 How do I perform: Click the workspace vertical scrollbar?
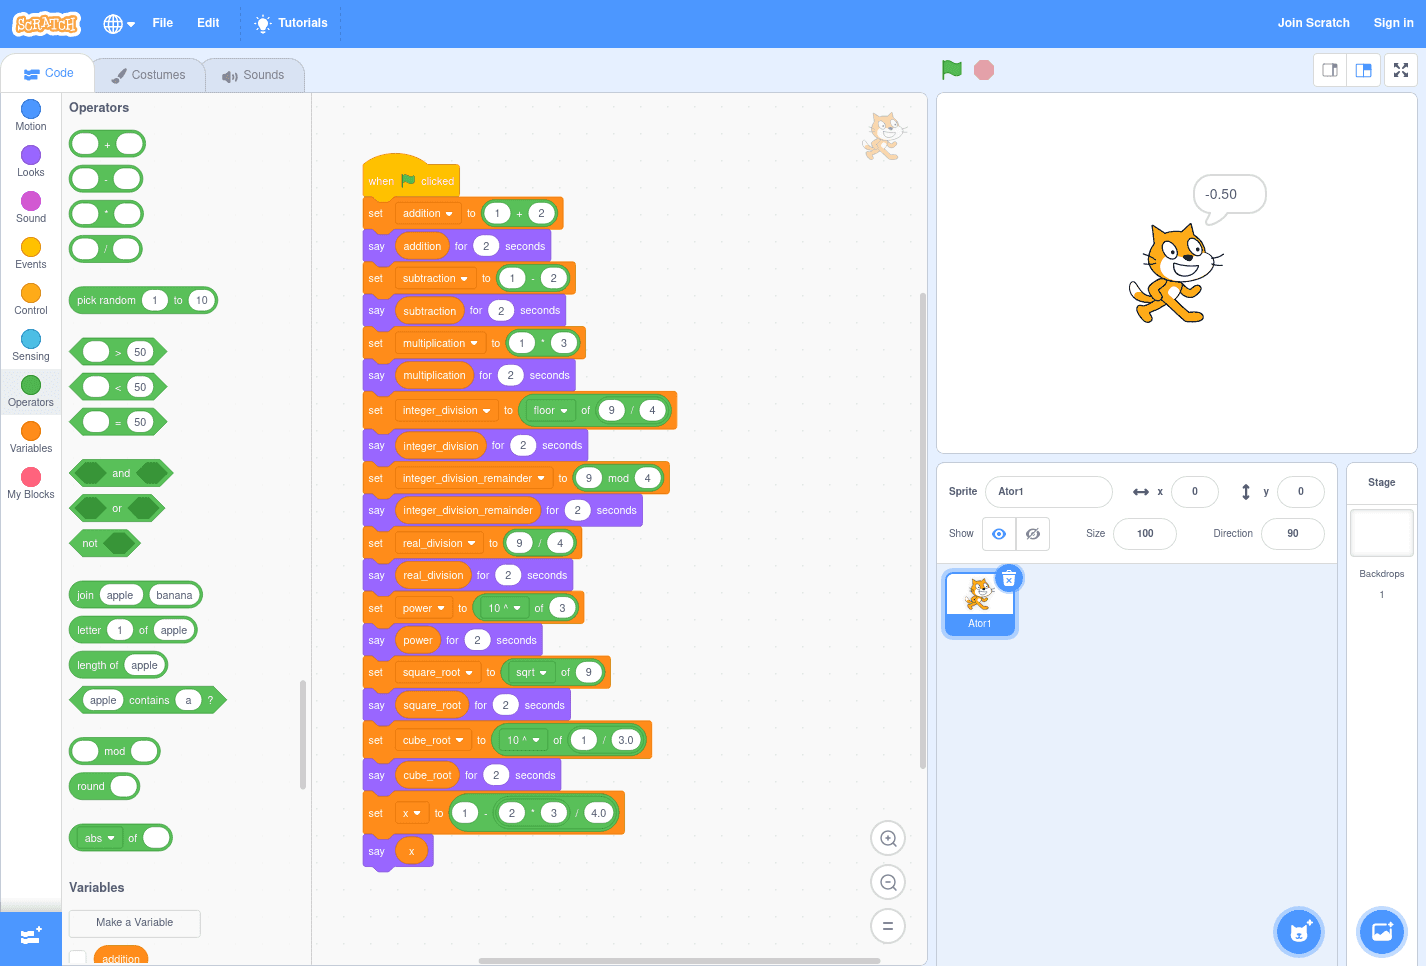pyautogui.click(x=922, y=530)
